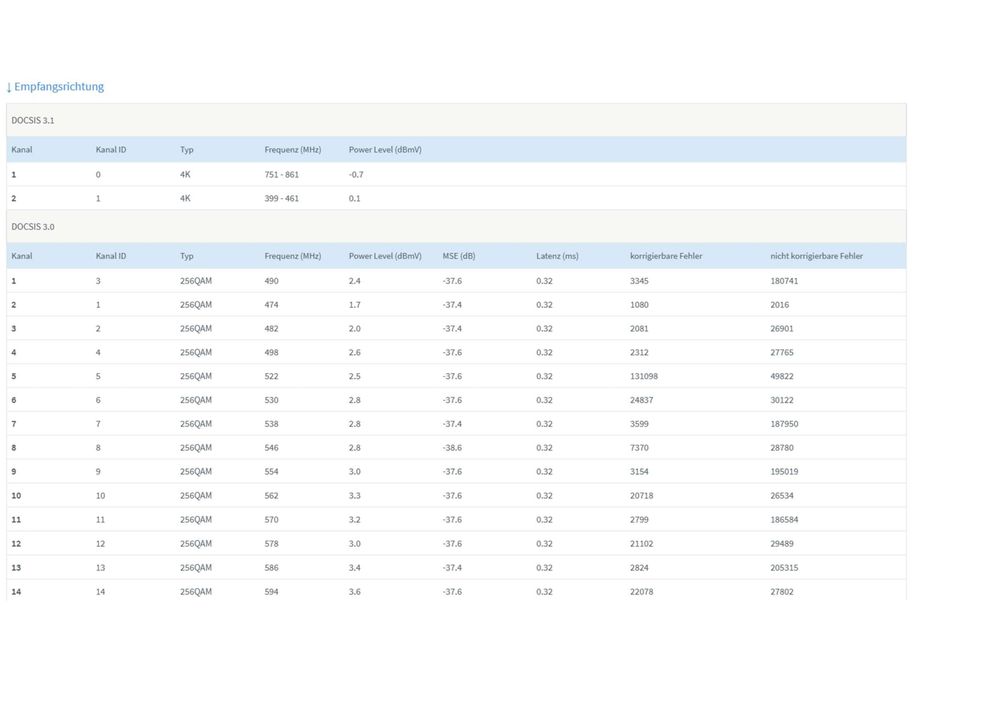Select correctable error value 3345
999x706 pixels.
coord(639,281)
